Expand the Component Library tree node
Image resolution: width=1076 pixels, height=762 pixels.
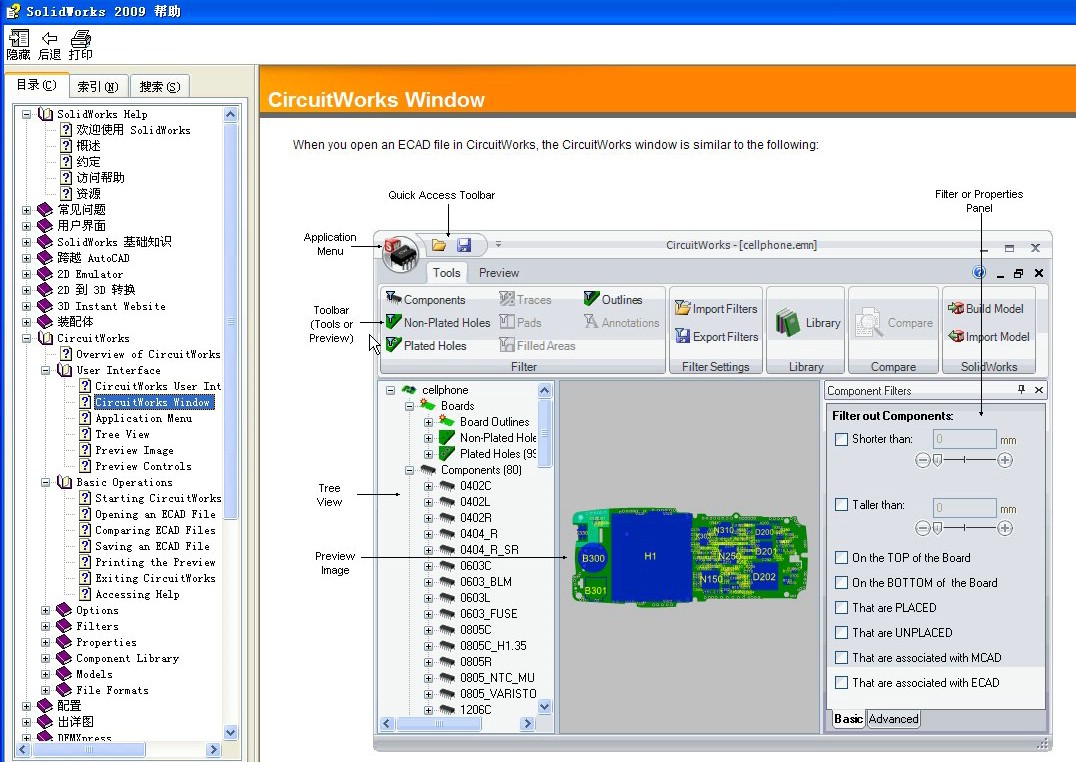coord(45,658)
